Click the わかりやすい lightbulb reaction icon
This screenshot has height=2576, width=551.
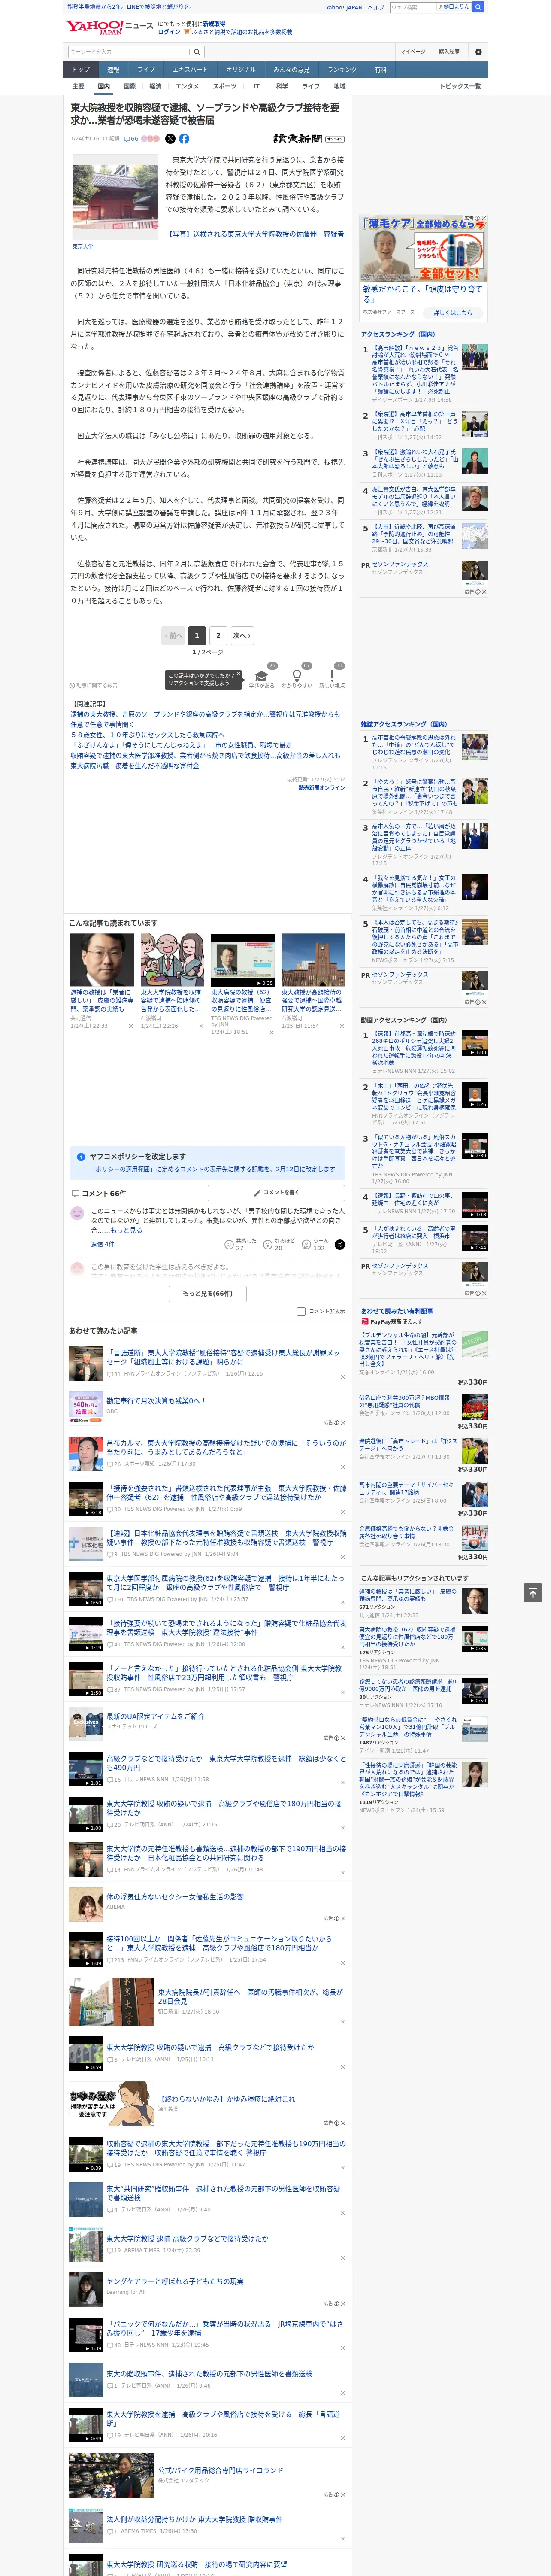click(296, 677)
